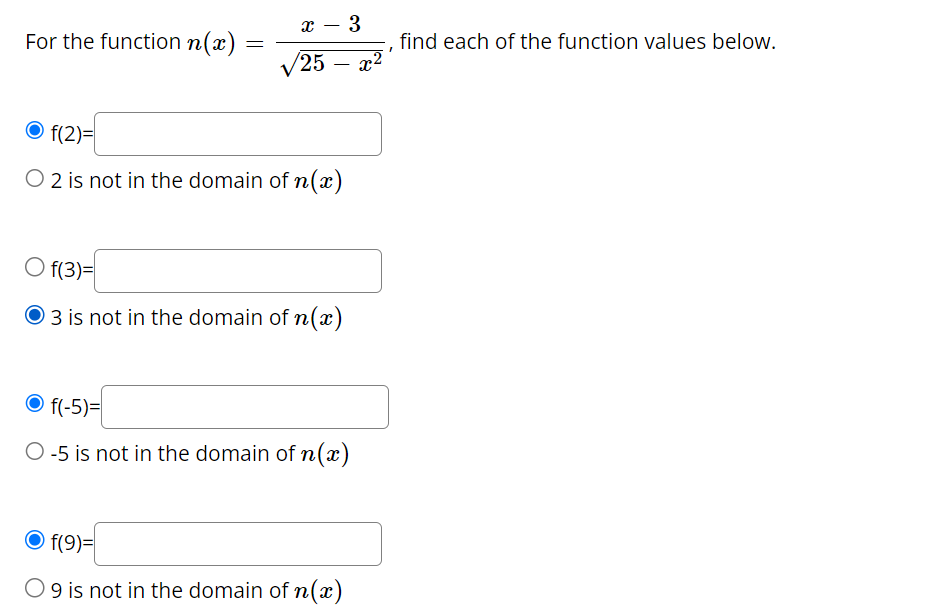This screenshot has height=608, width=926.
Task: Focus the bottommost answer input field
Action: 237,543
